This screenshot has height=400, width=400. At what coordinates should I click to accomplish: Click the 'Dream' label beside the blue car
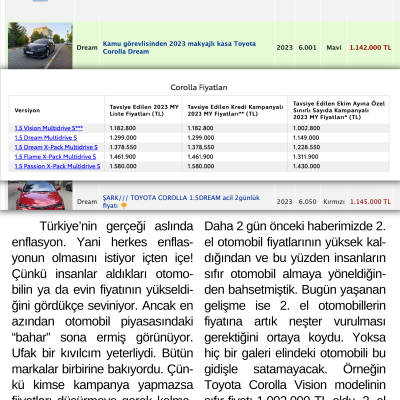pos(87,48)
